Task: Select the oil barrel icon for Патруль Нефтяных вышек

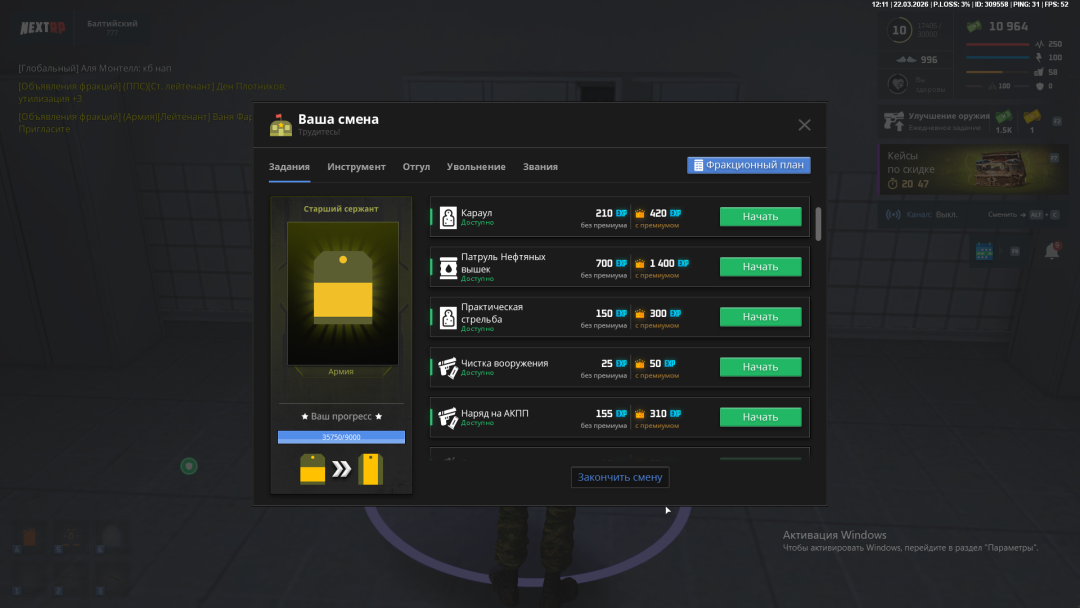Action: point(448,267)
